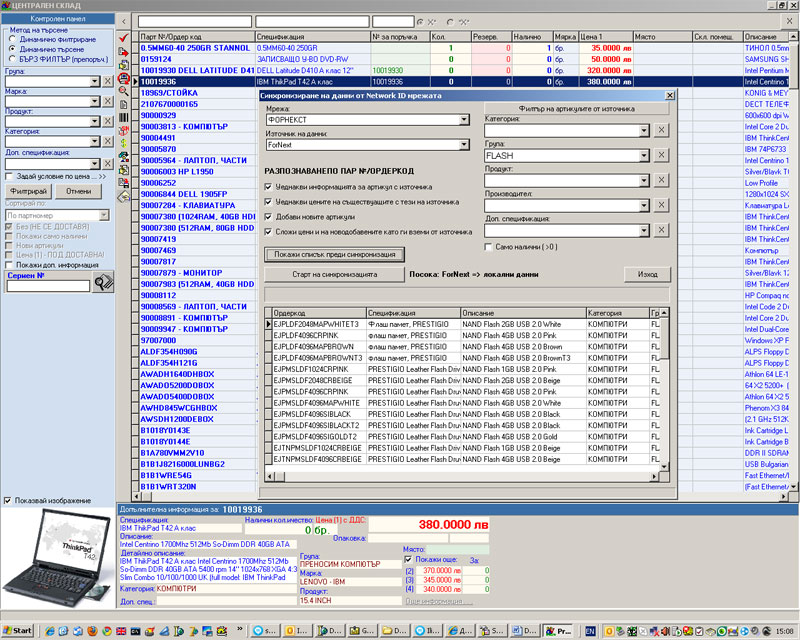Click the serial number search magnifier button
Image resolution: width=800 pixels, height=640 pixels.
pyautogui.click(x=103, y=282)
